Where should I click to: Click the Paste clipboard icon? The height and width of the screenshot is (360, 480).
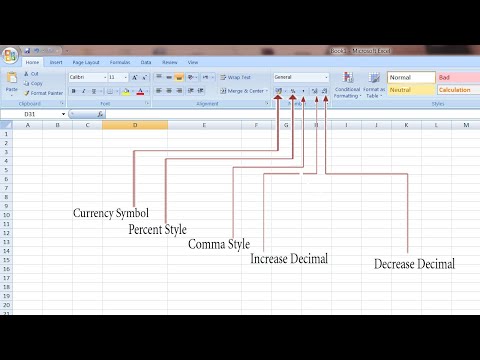click(12, 77)
